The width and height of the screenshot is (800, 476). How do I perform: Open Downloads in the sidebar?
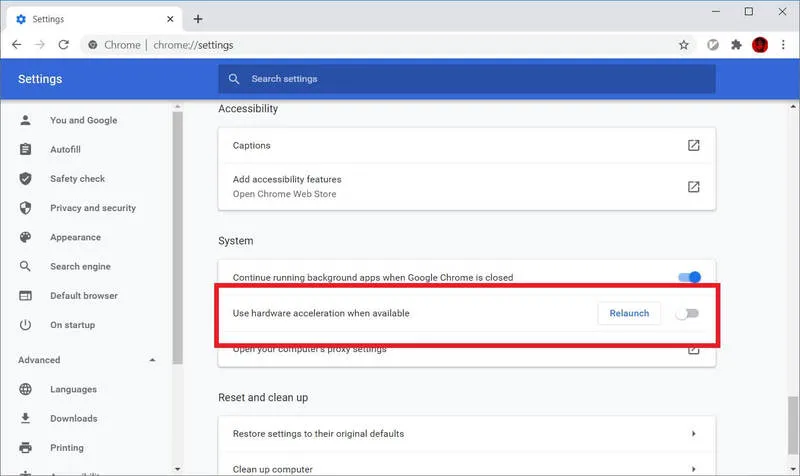(73, 418)
